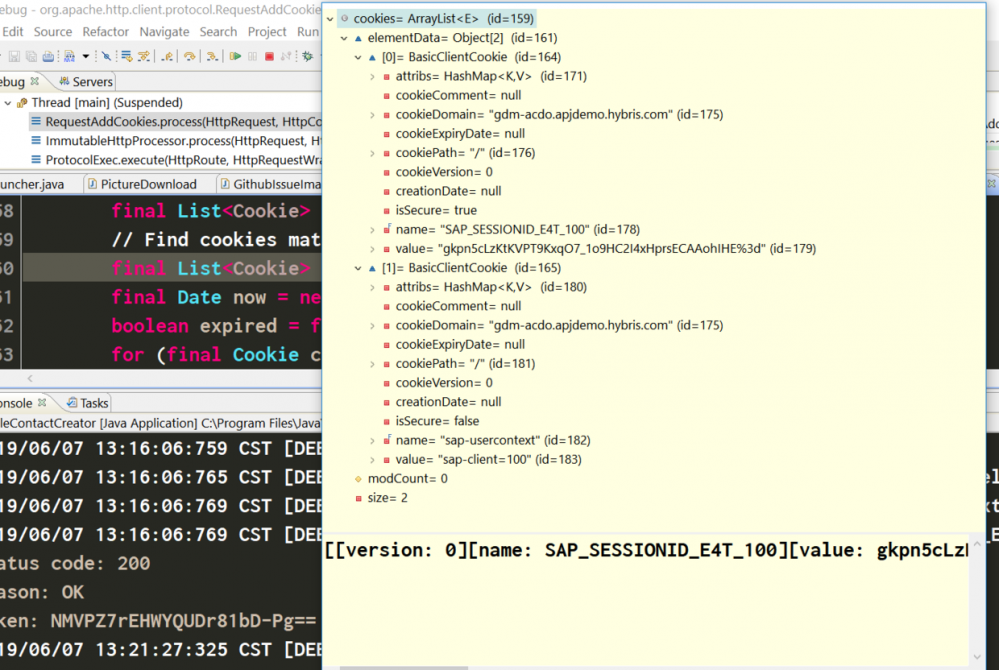Select the ProtocolExec.execute stack frame
Screen dimensions: 999x670
pyautogui.click(x=175, y=160)
